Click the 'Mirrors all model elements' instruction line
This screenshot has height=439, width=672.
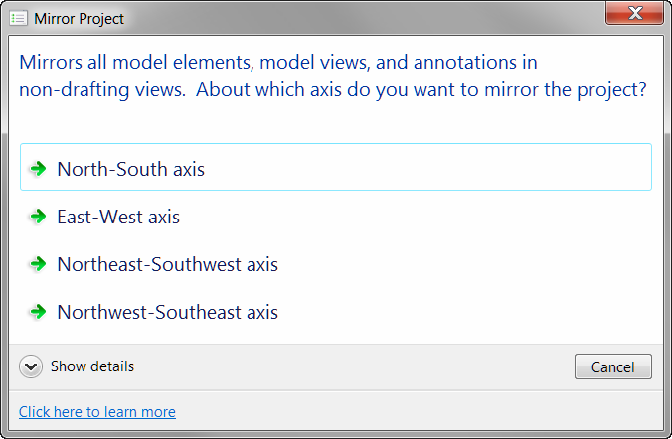pyautogui.click(x=278, y=62)
